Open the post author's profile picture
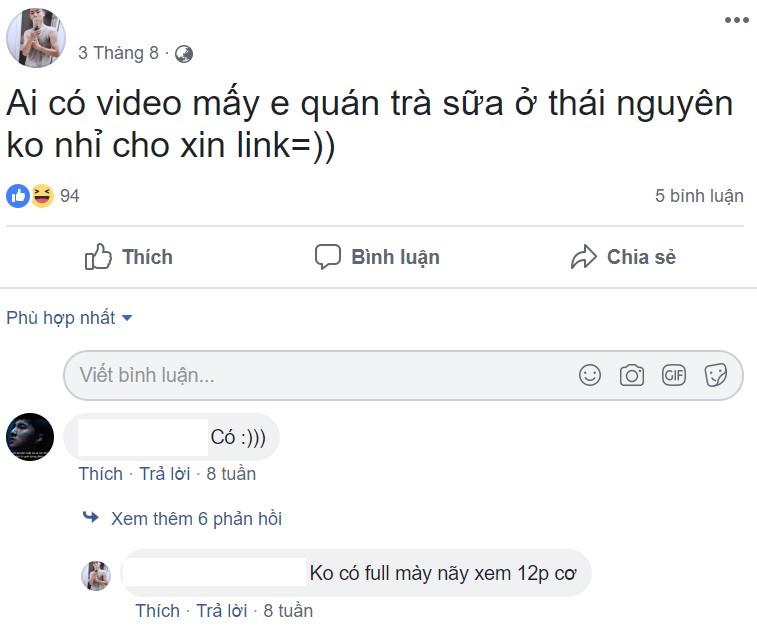 point(35,38)
